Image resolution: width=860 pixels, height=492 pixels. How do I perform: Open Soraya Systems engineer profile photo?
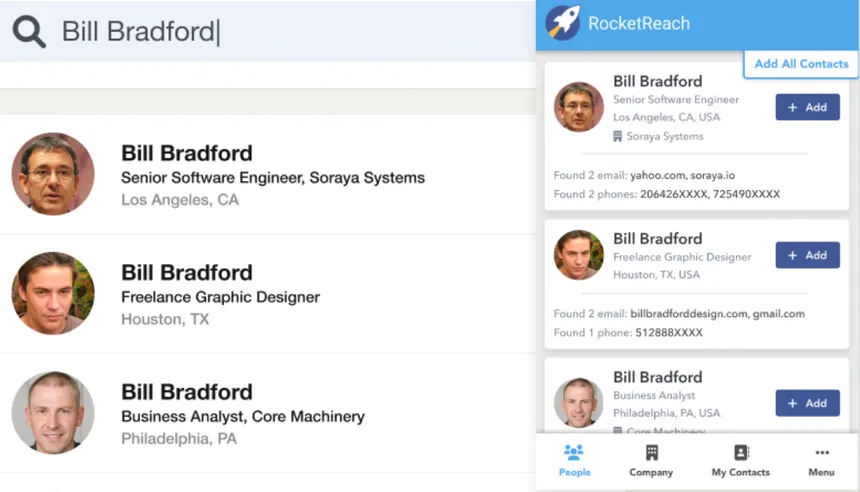[x=53, y=174]
